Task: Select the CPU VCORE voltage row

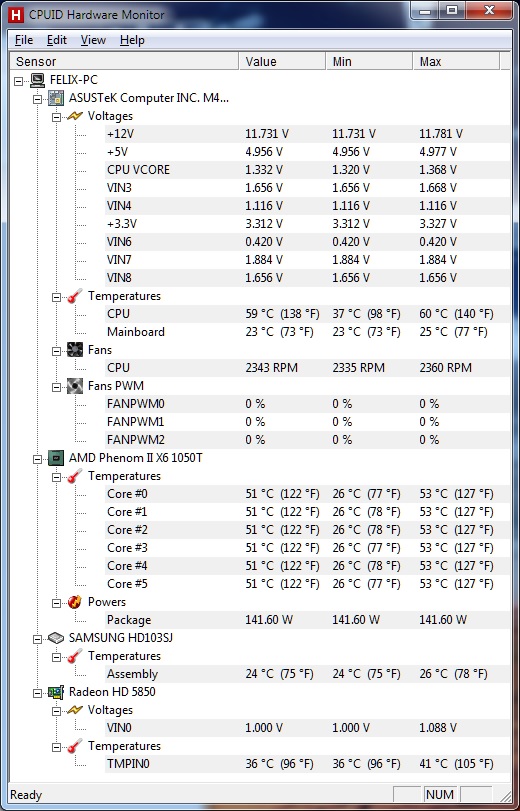Action: pos(307,170)
